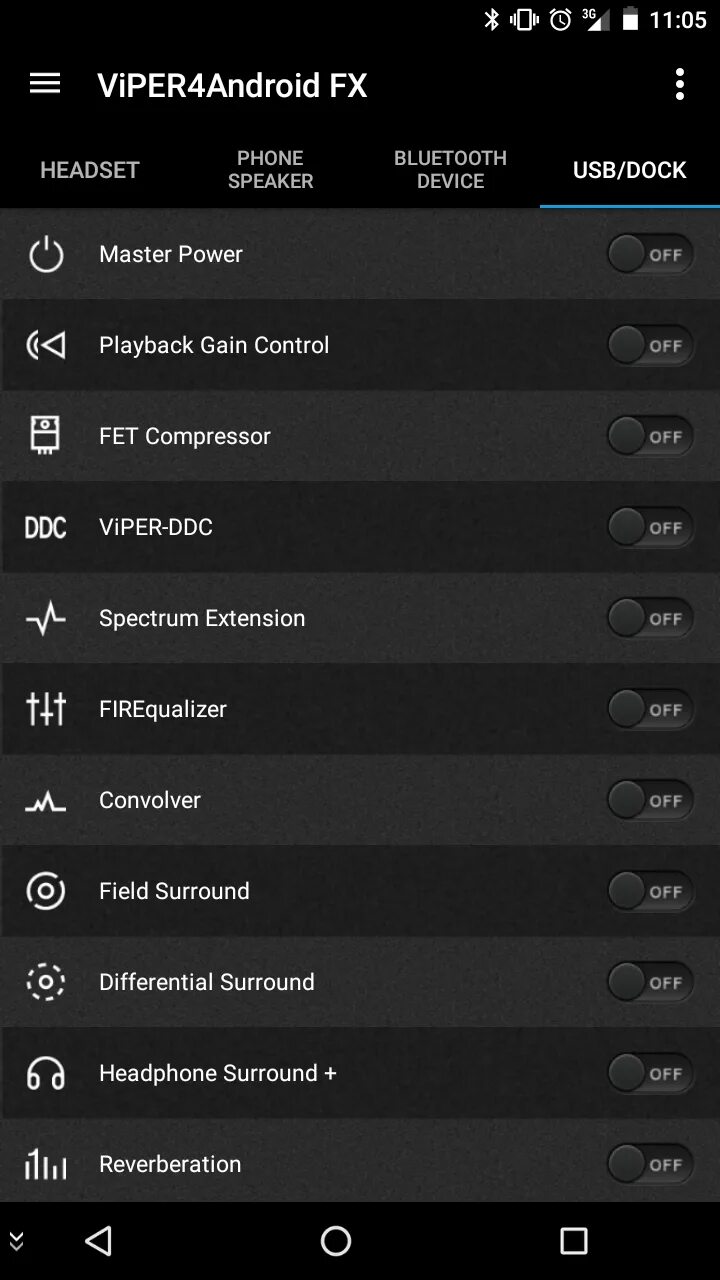Tap the Playback Gain Control speaker icon
The height and width of the screenshot is (1280, 720).
point(46,345)
